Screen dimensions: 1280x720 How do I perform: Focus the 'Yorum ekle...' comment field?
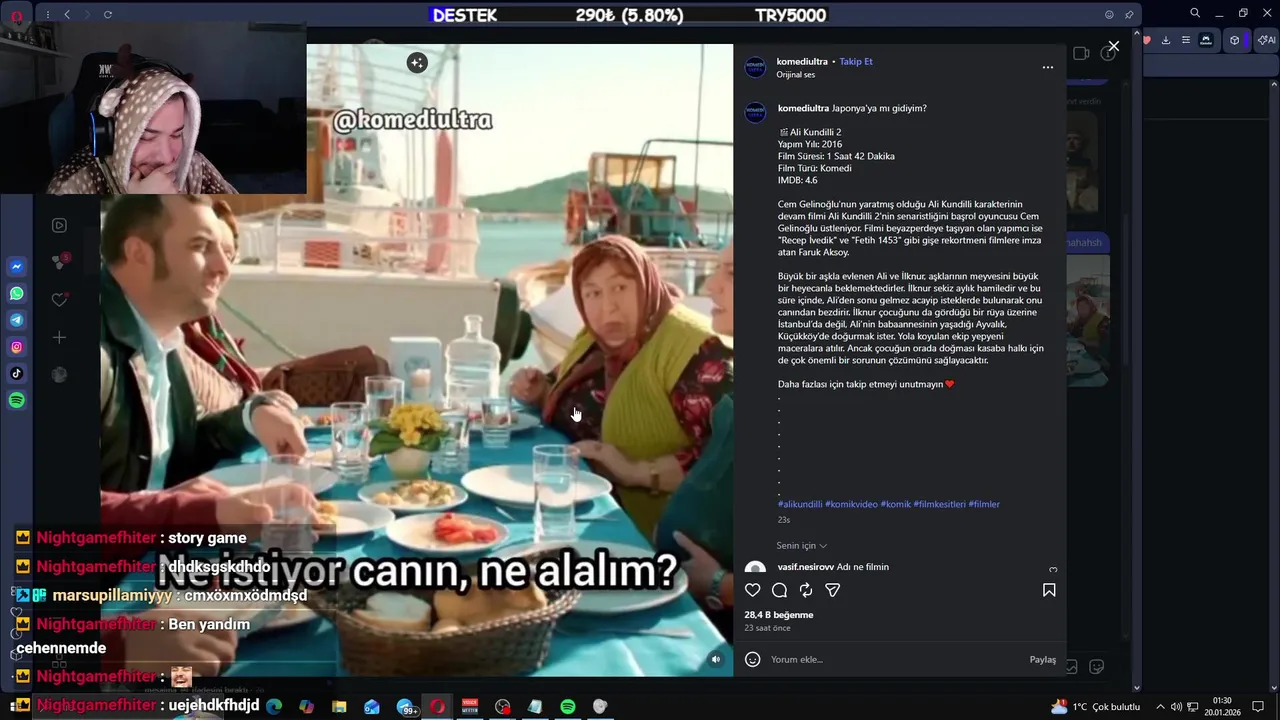(x=895, y=660)
